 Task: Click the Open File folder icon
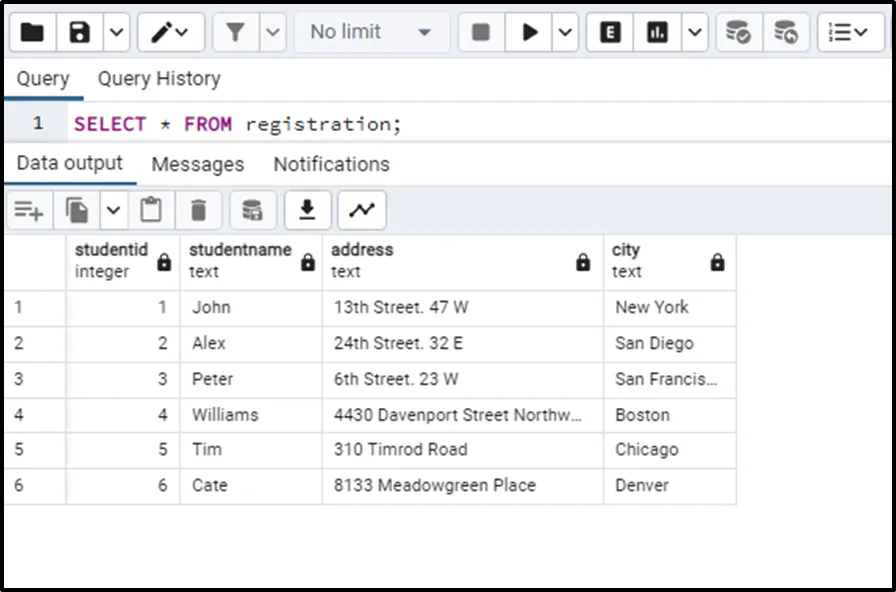[32, 32]
